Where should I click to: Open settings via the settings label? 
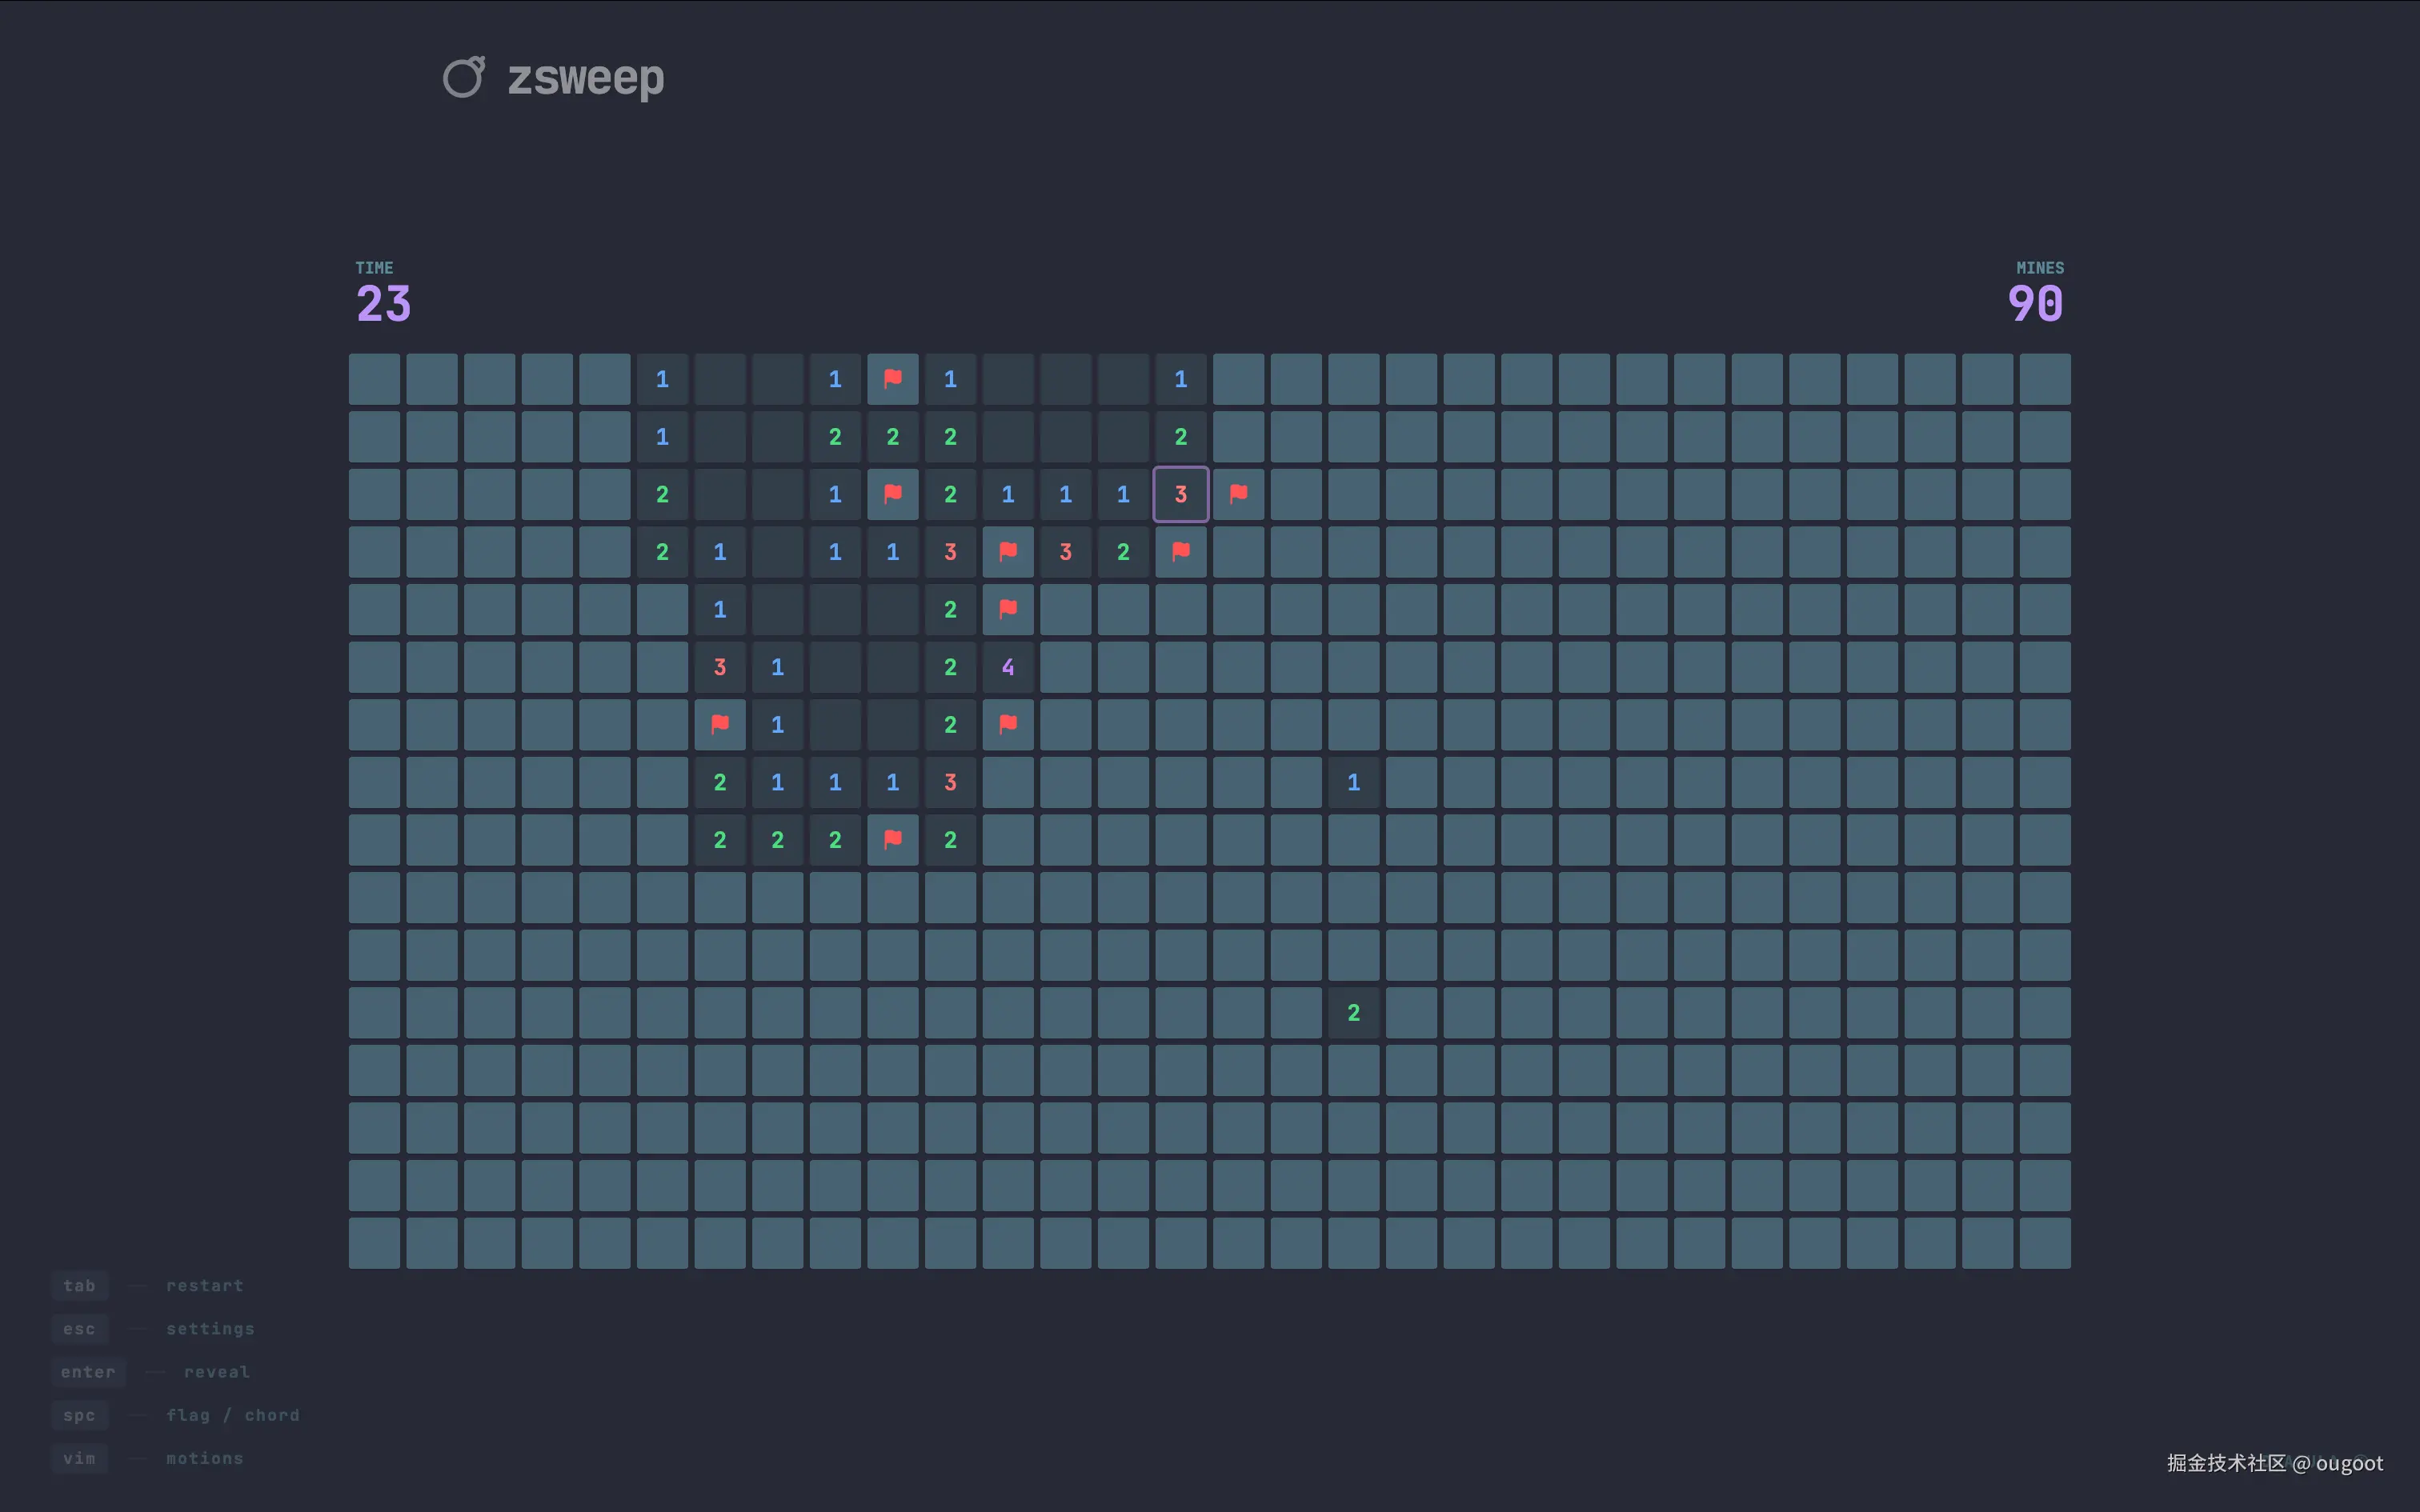[x=210, y=1328]
